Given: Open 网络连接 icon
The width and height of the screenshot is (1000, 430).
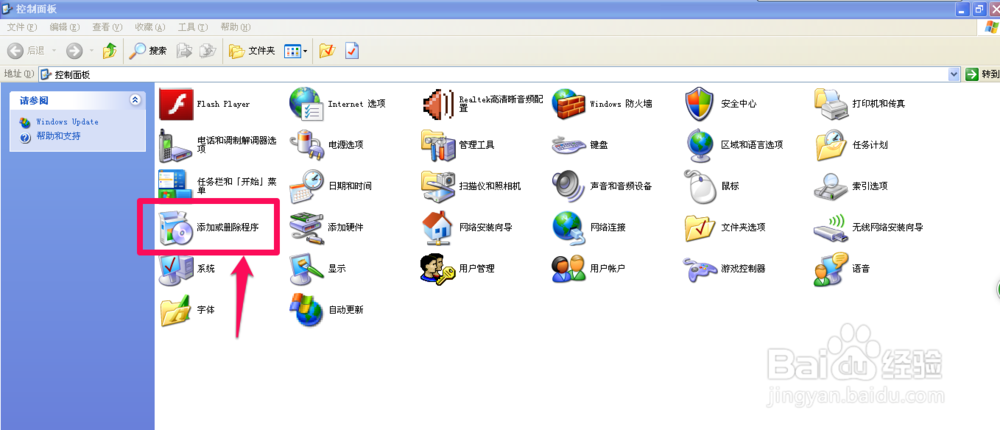Looking at the screenshot, I should [x=569, y=227].
